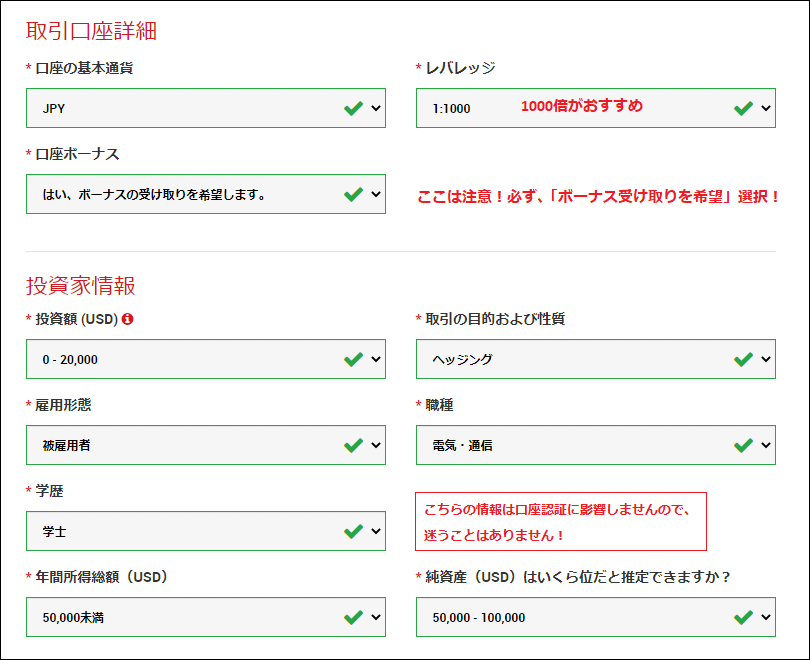
Task: Click the checkmark icon in the レバレッジ field
Action: pyautogui.click(x=742, y=107)
